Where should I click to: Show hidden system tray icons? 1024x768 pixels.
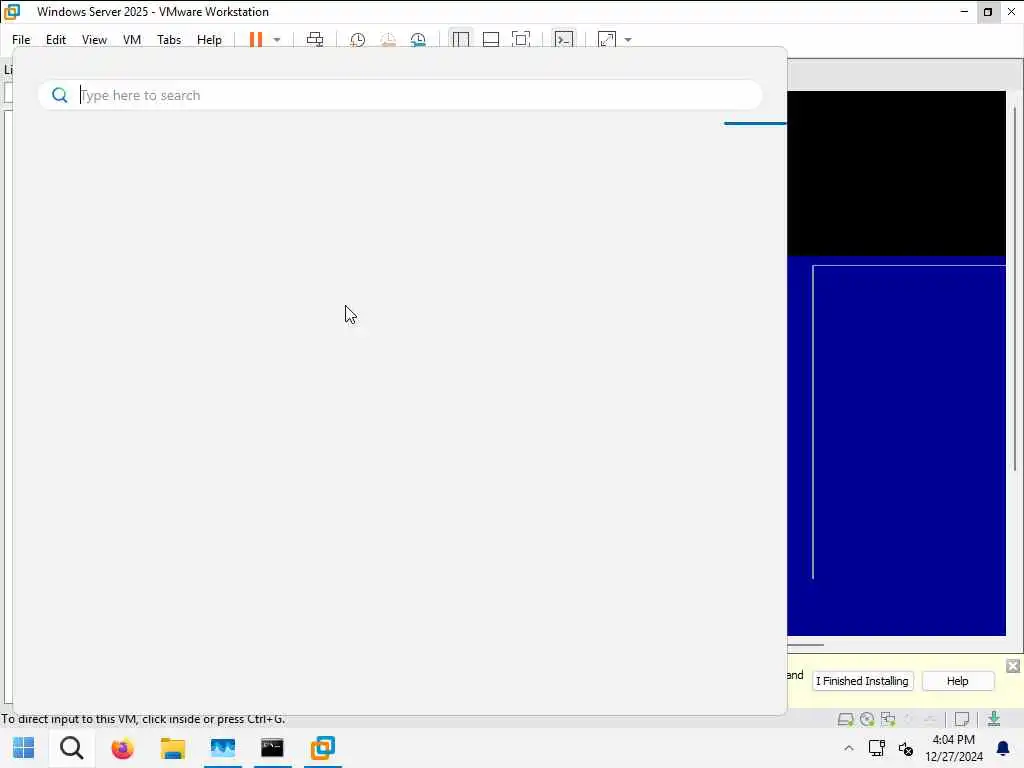click(x=848, y=748)
